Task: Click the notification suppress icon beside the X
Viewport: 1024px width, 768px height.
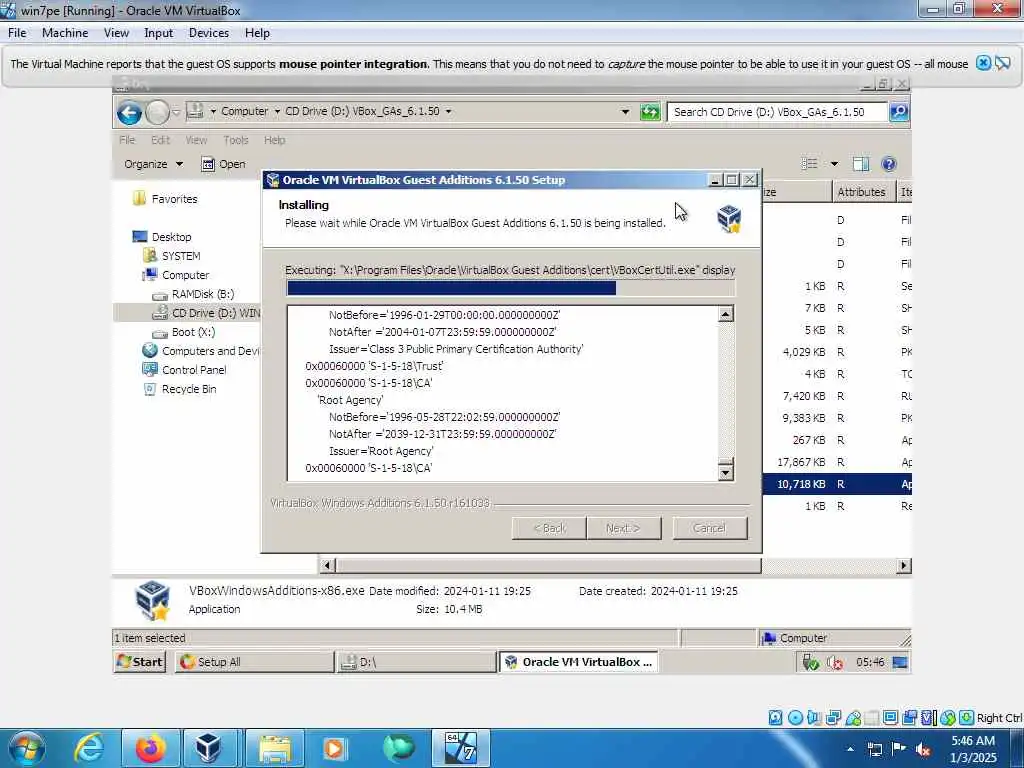Action: pyautogui.click(x=1003, y=63)
